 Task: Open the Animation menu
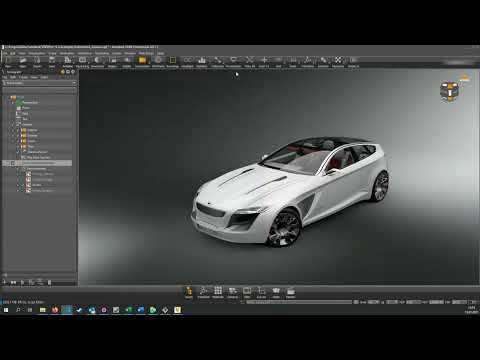pos(67,53)
